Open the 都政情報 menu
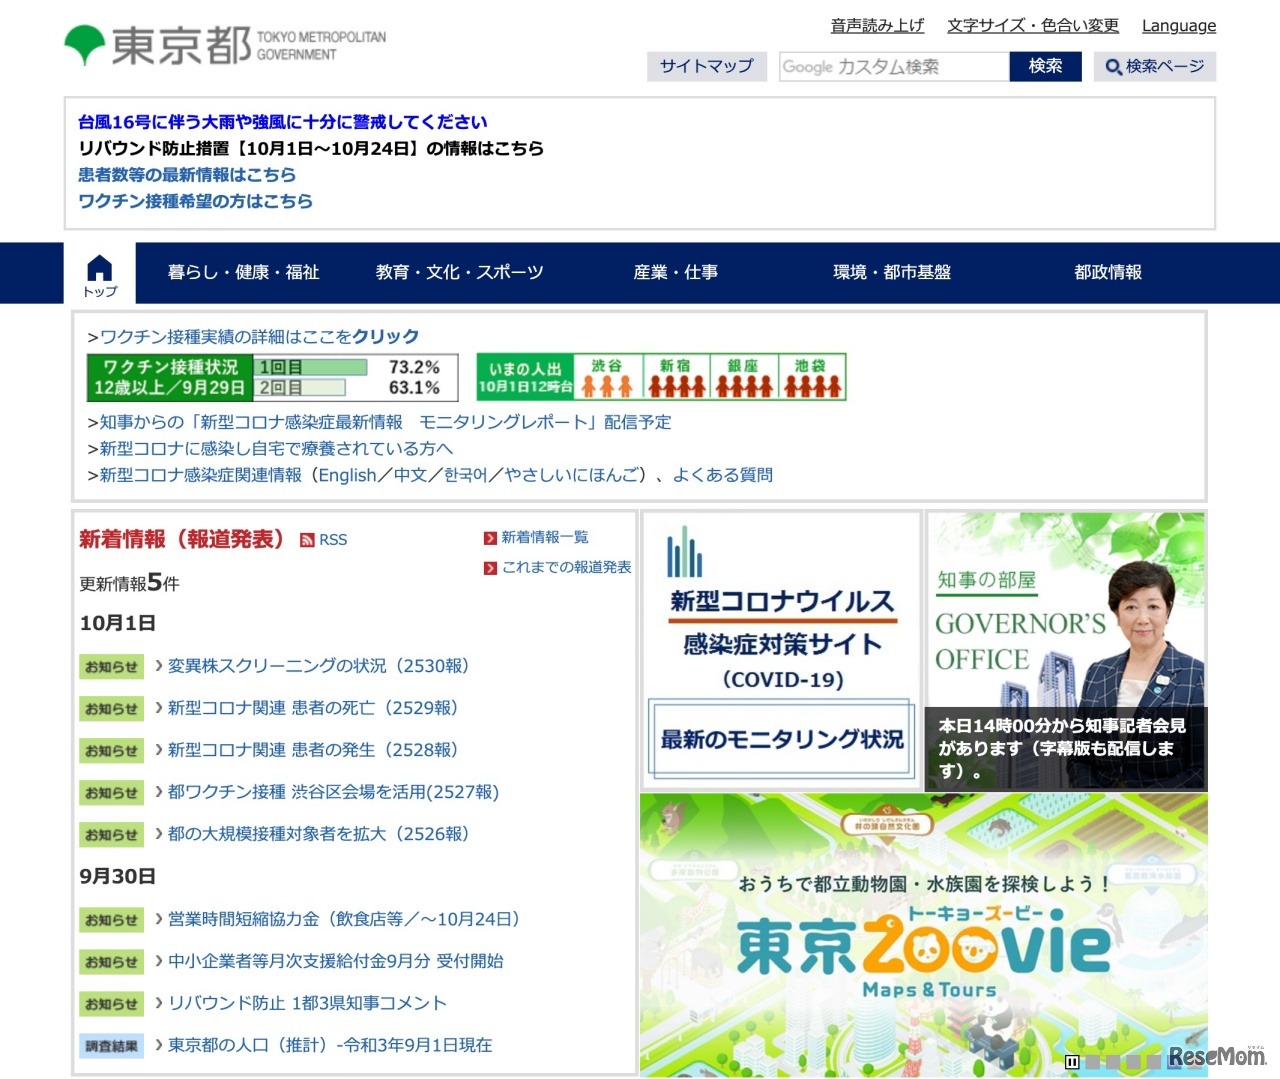Viewport: 1280px width, 1079px height. (1108, 272)
